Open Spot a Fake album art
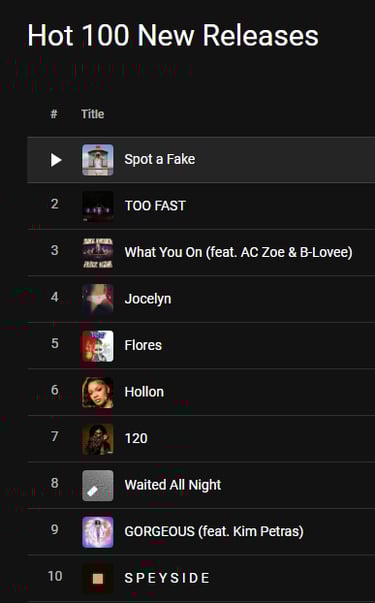The image size is (375, 603). tap(98, 160)
